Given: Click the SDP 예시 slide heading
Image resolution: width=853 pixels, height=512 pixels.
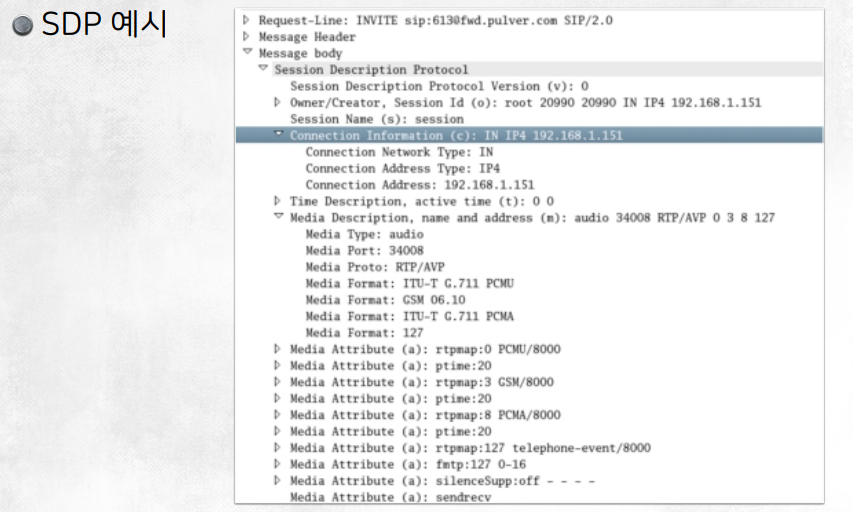Looking at the screenshot, I should tap(103, 24).
